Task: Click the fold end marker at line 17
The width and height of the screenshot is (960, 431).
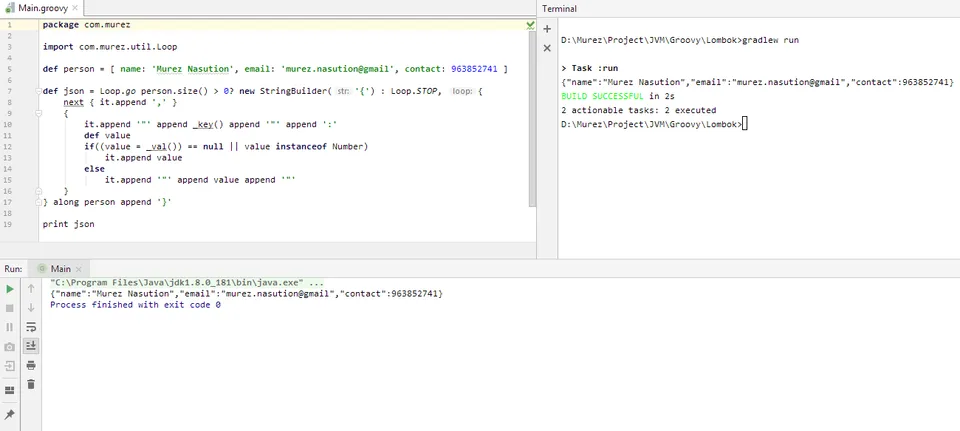Action: (39, 201)
